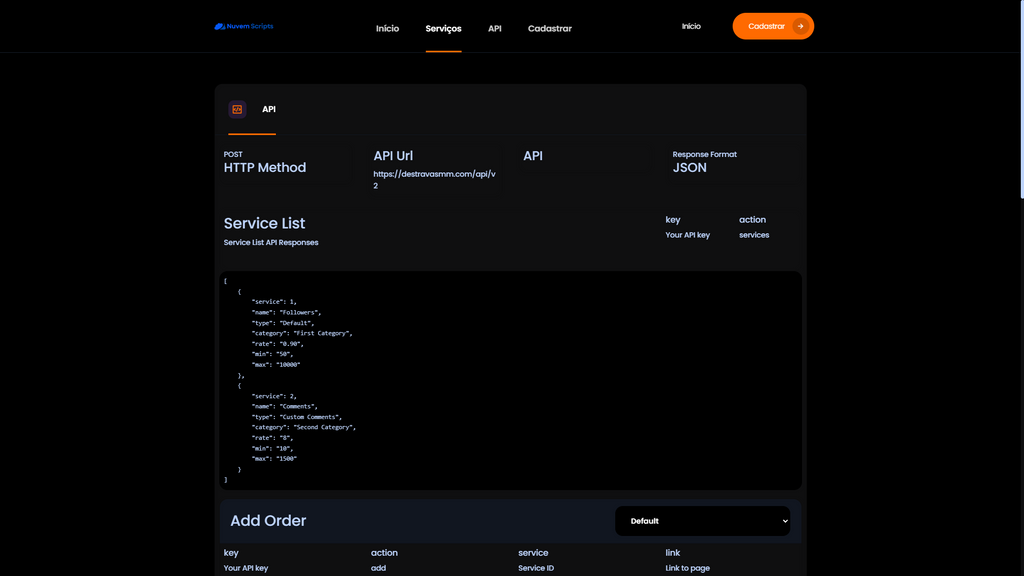
Task: Click the 'Link to page' parameter text
Action: [x=687, y=568]
